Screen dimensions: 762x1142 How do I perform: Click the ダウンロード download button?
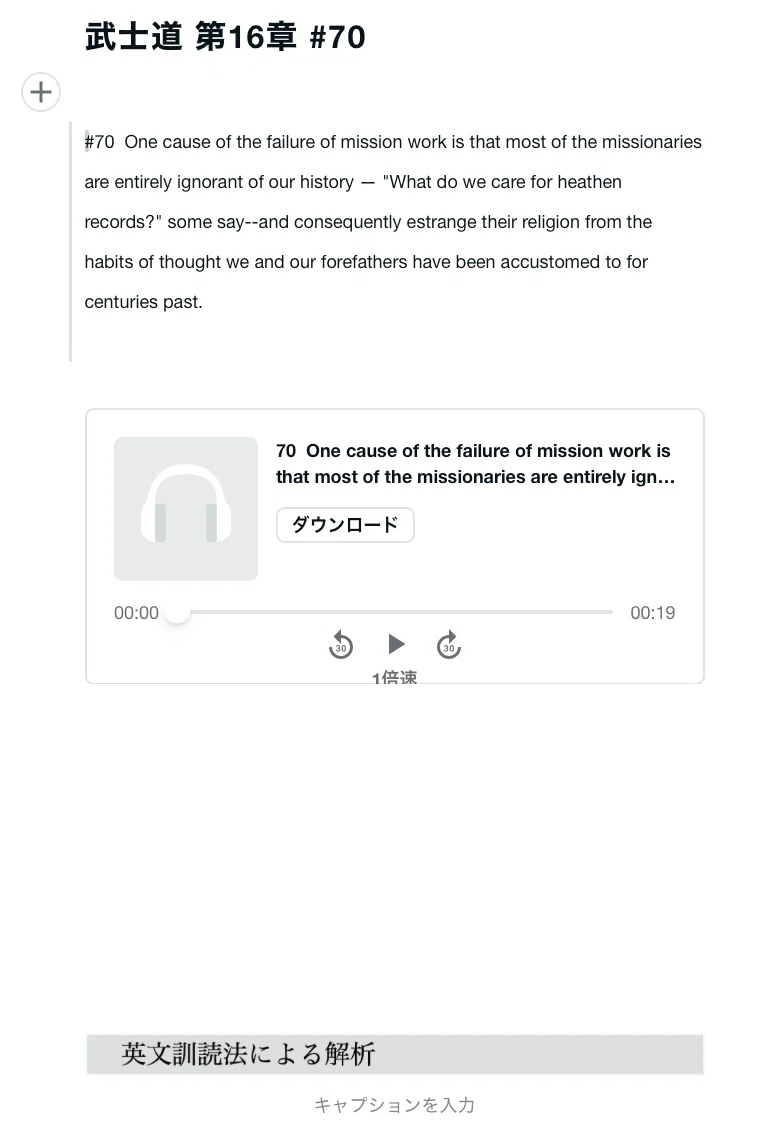(345, 524)
